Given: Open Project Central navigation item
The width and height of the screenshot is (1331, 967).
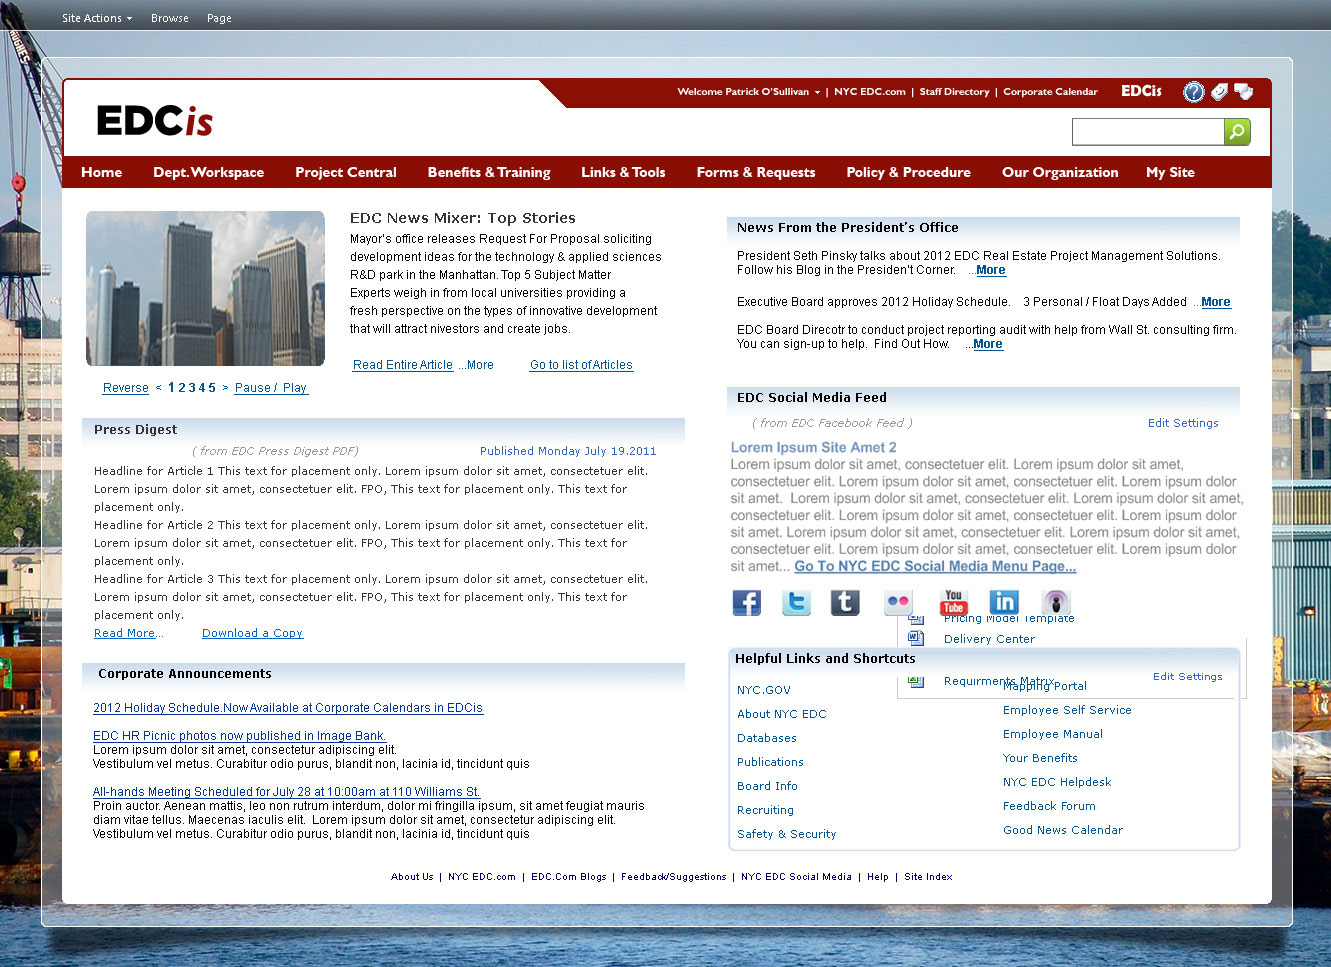Looking at the screenshot, I should coord(346,172).
